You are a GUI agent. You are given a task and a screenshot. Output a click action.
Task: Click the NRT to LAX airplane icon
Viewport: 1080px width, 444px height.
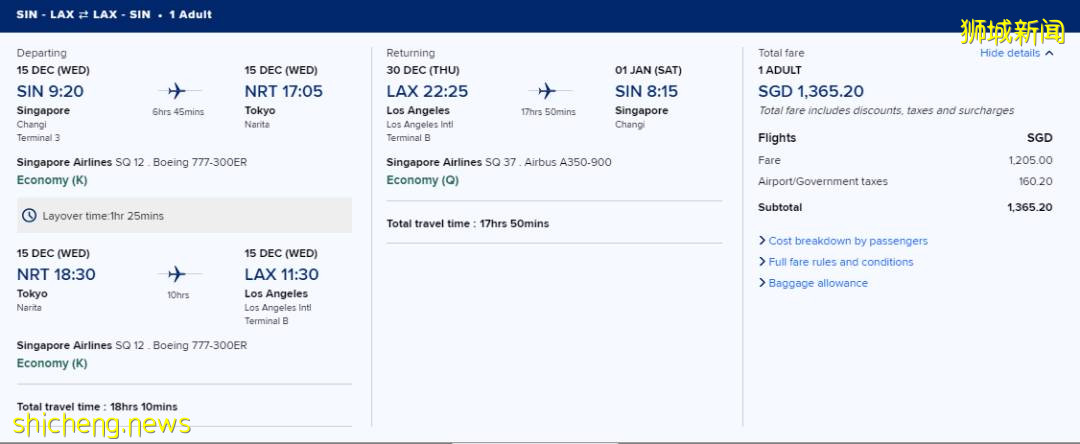click(178, 274)
